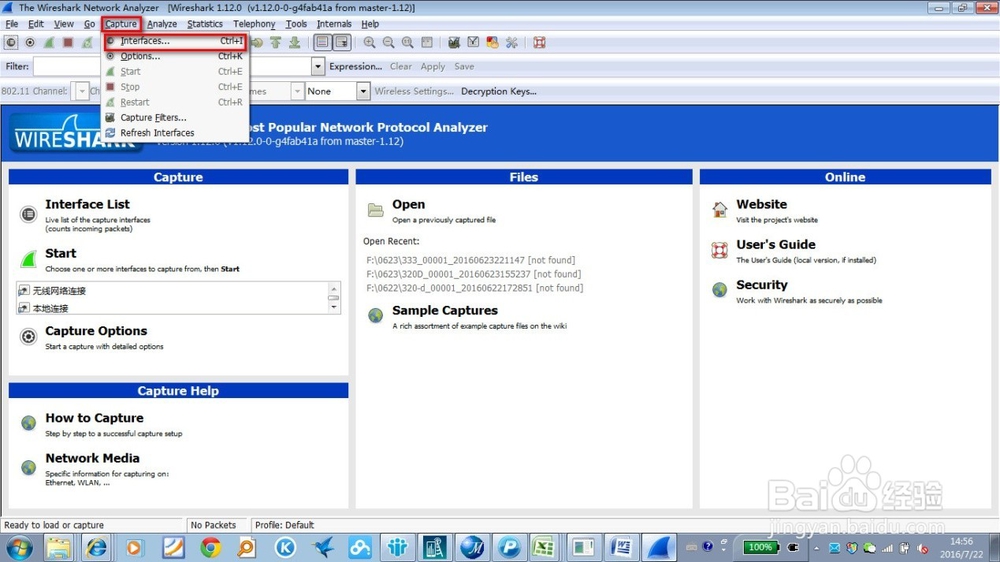Click the interface list scroll down arrow
Viewport: 1000px width, 562px height.
point(334,307)
